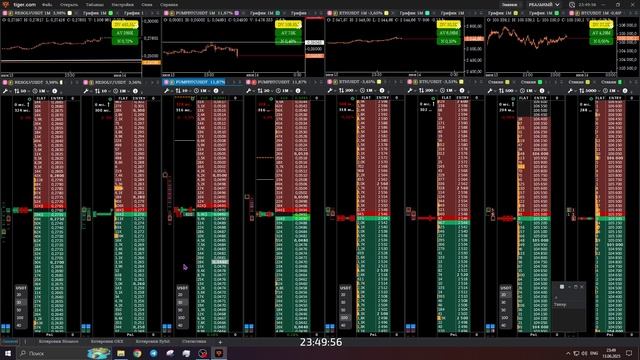Open Windows Start menu

coord(8,353)
